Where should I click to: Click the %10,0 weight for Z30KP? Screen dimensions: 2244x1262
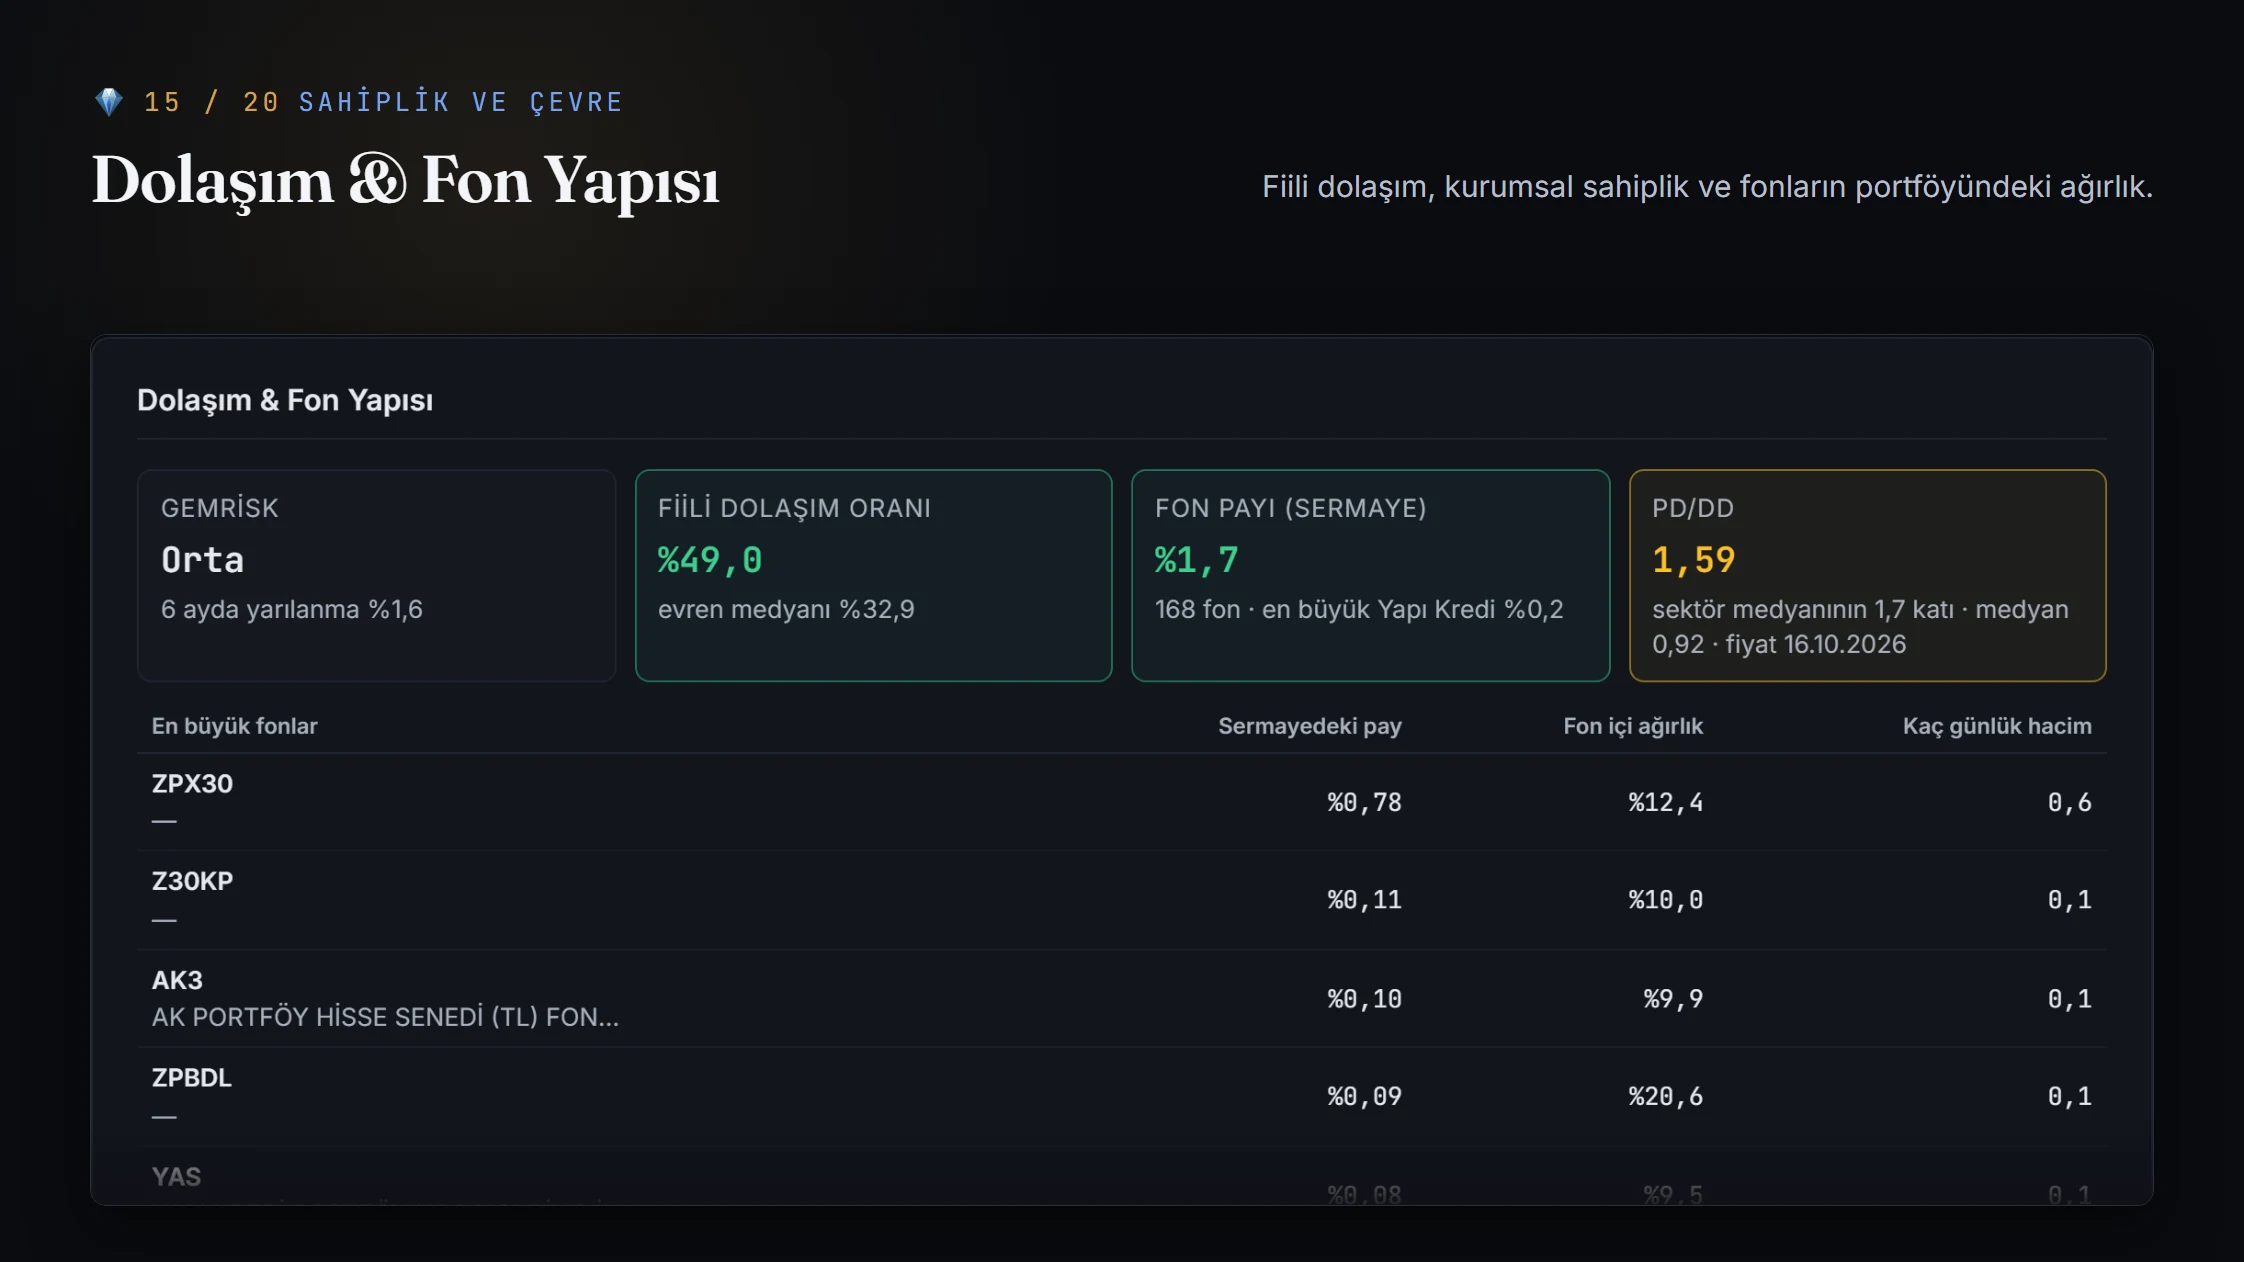[1665, 900]
